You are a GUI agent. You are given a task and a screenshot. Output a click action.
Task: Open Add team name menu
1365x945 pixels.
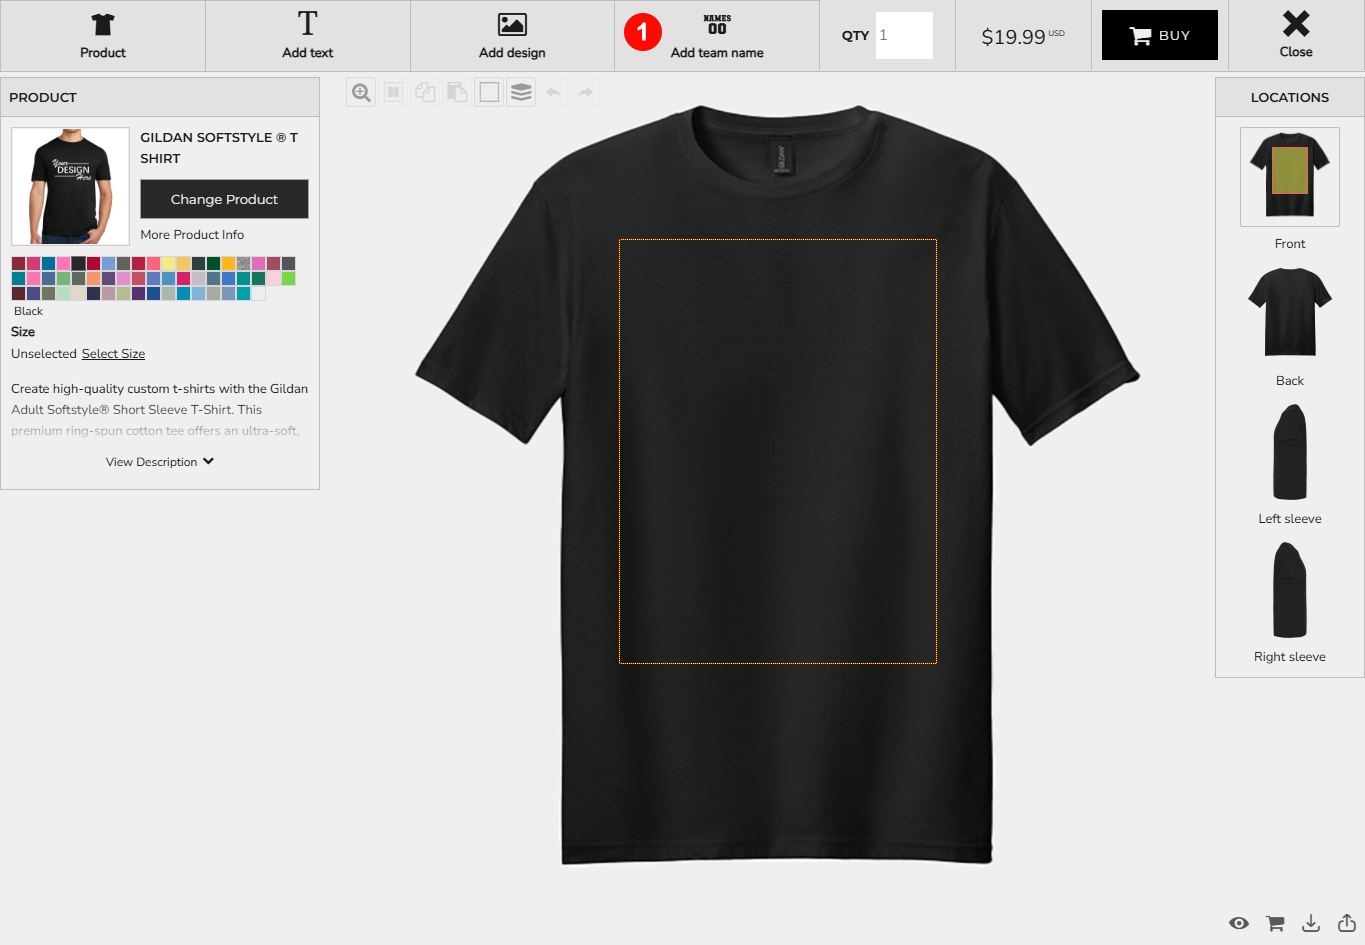tap(717, 36)
